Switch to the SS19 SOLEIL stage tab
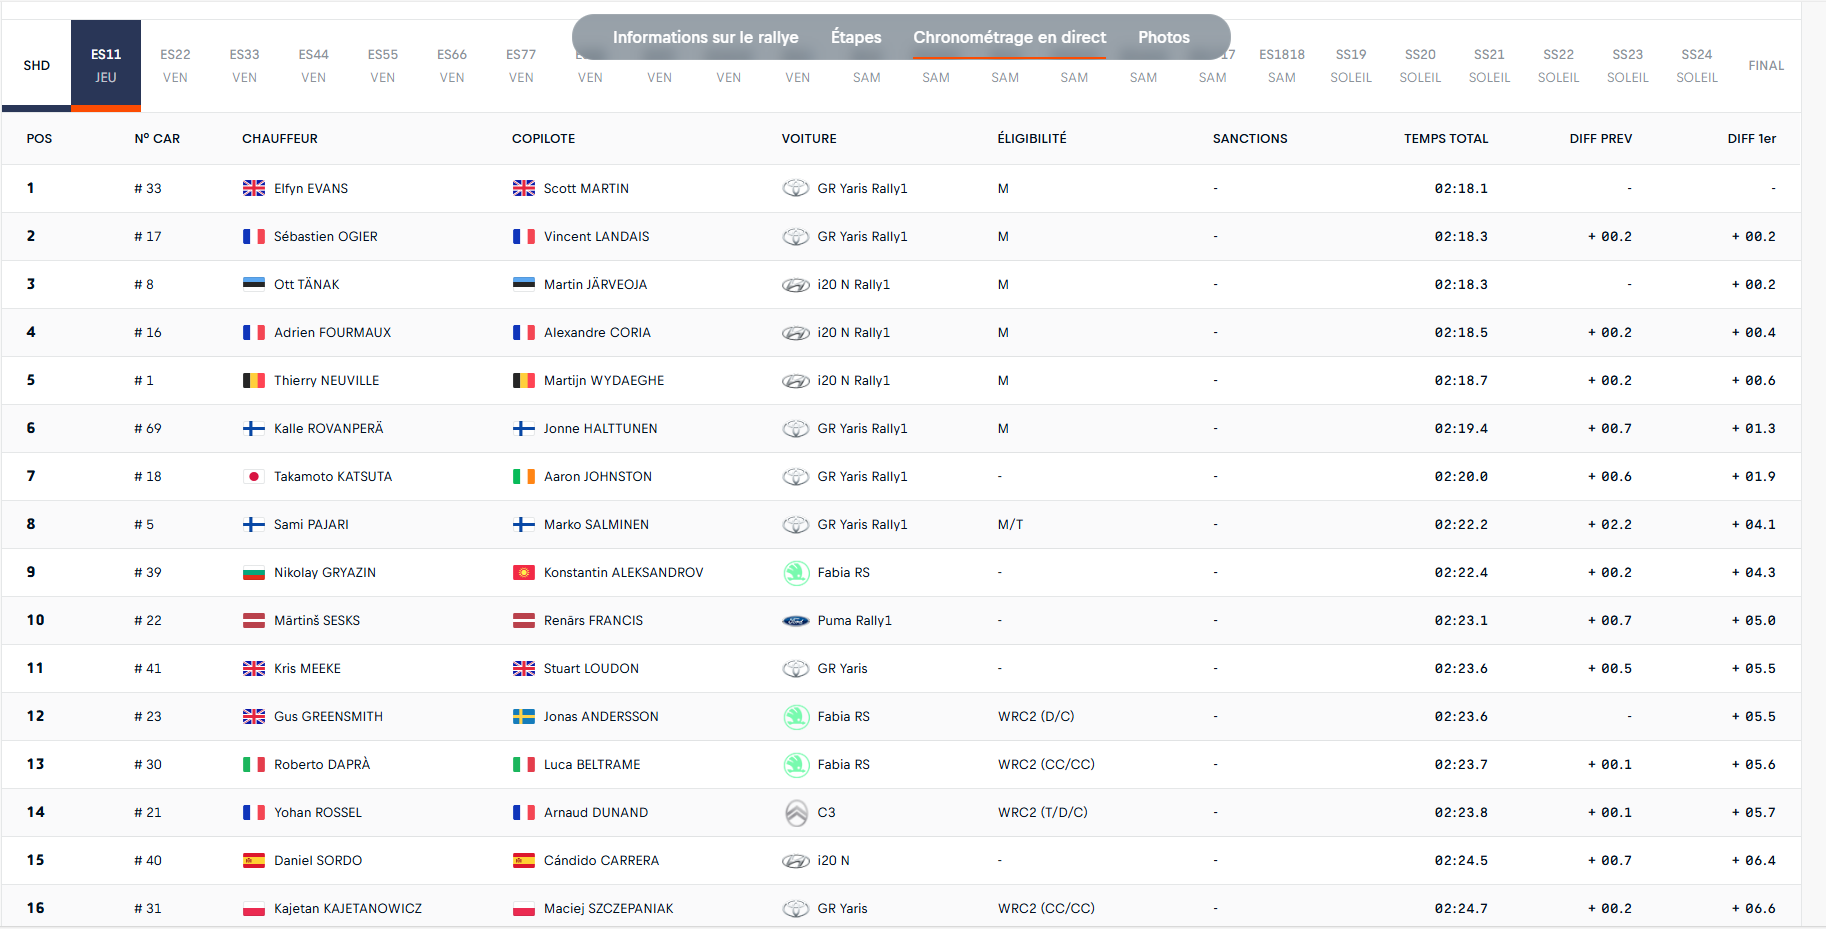1826x929 pixels. tap(1351, 65)
